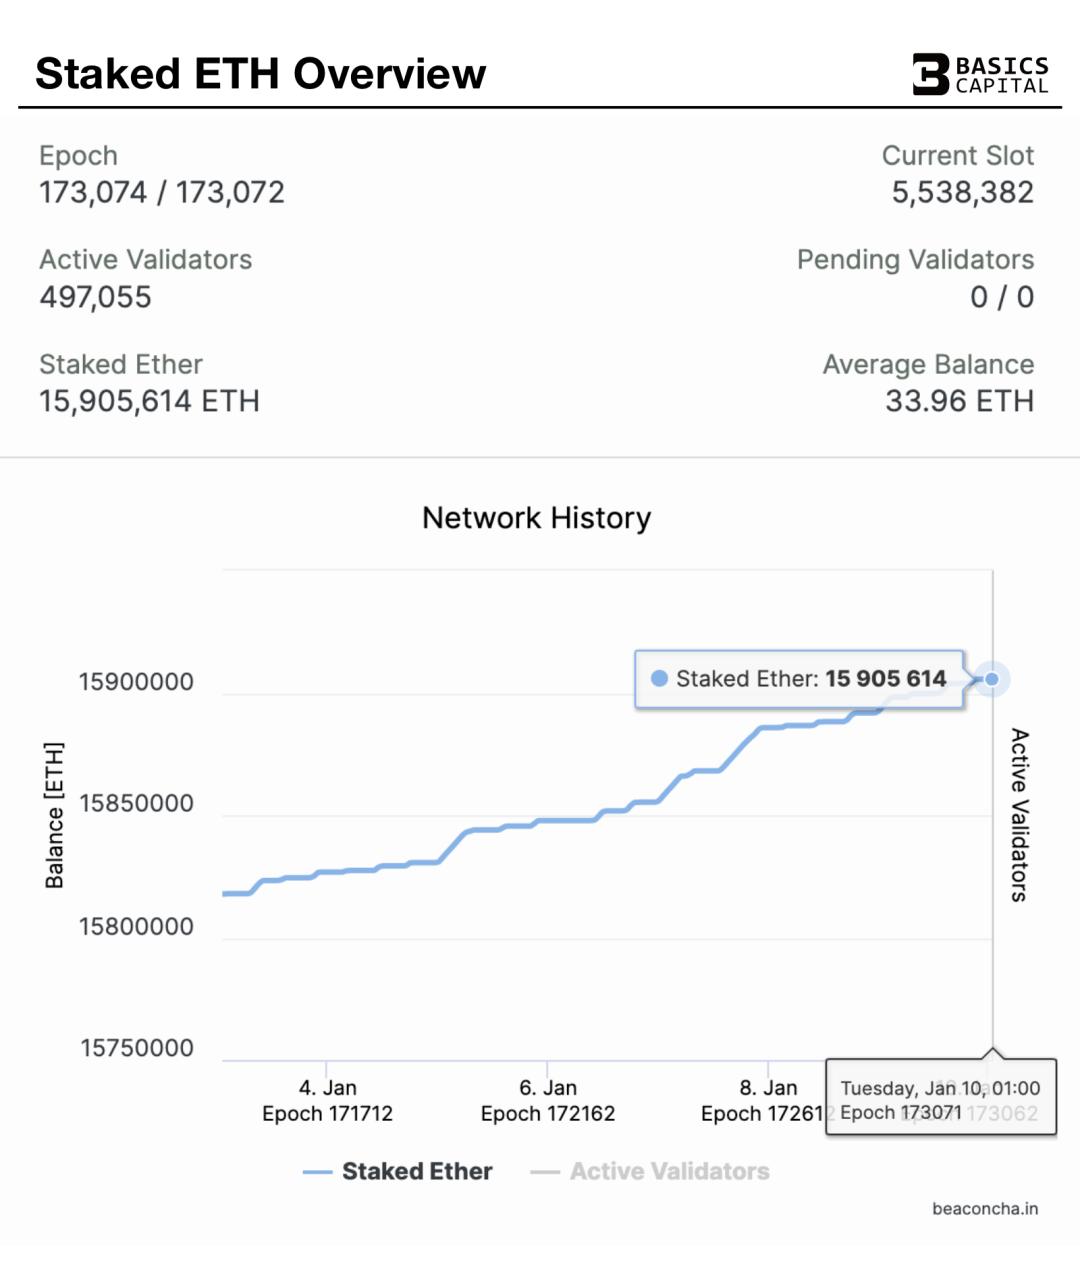1080x1262 pixels.
Task: Click the Average Balance 33.96 ETH value
Action: tap(959, 401)
